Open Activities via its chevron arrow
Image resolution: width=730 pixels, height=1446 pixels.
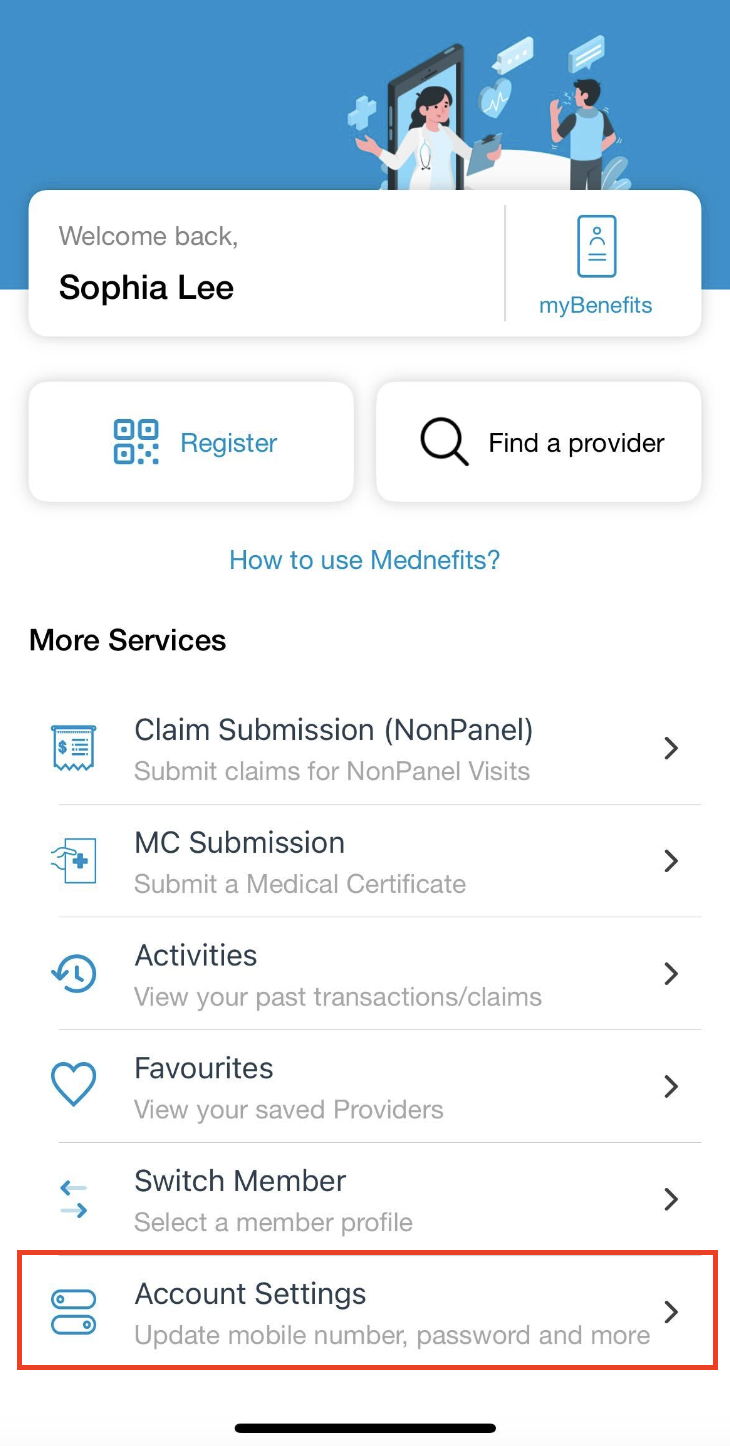pyautogui.click(x=672, y=974)
